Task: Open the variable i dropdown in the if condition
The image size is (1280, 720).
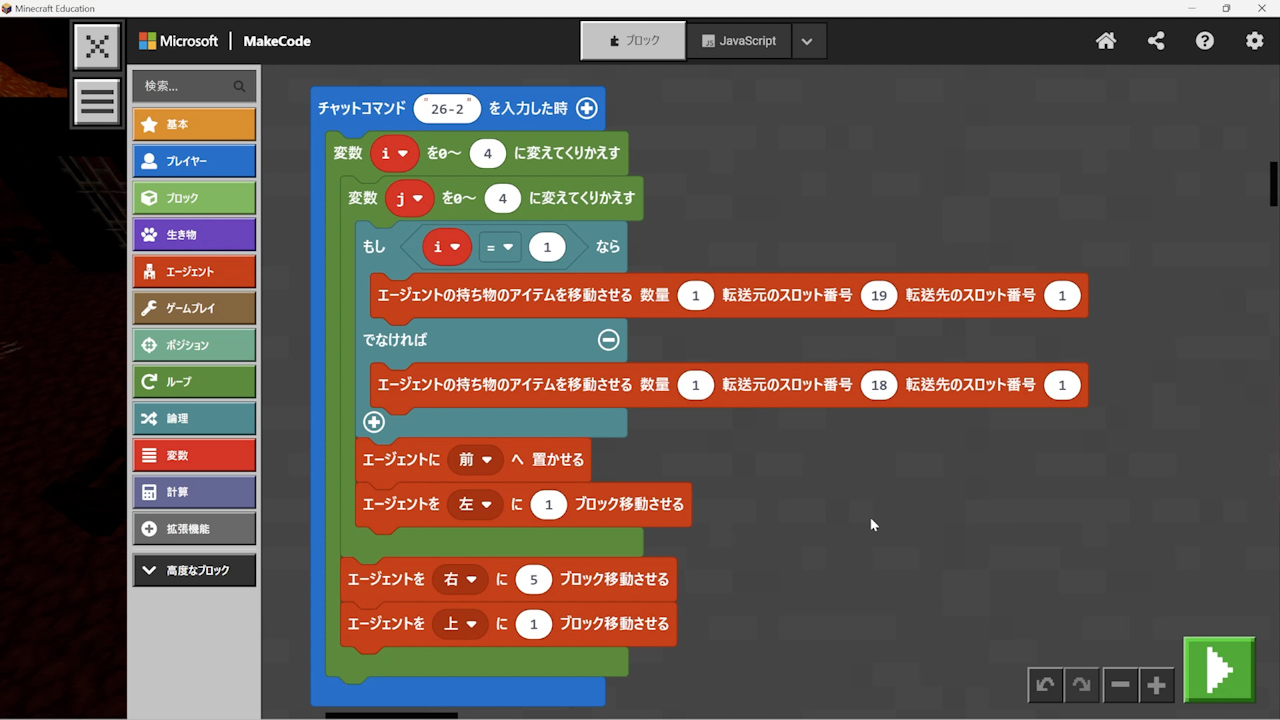Action: coord(446,247)
